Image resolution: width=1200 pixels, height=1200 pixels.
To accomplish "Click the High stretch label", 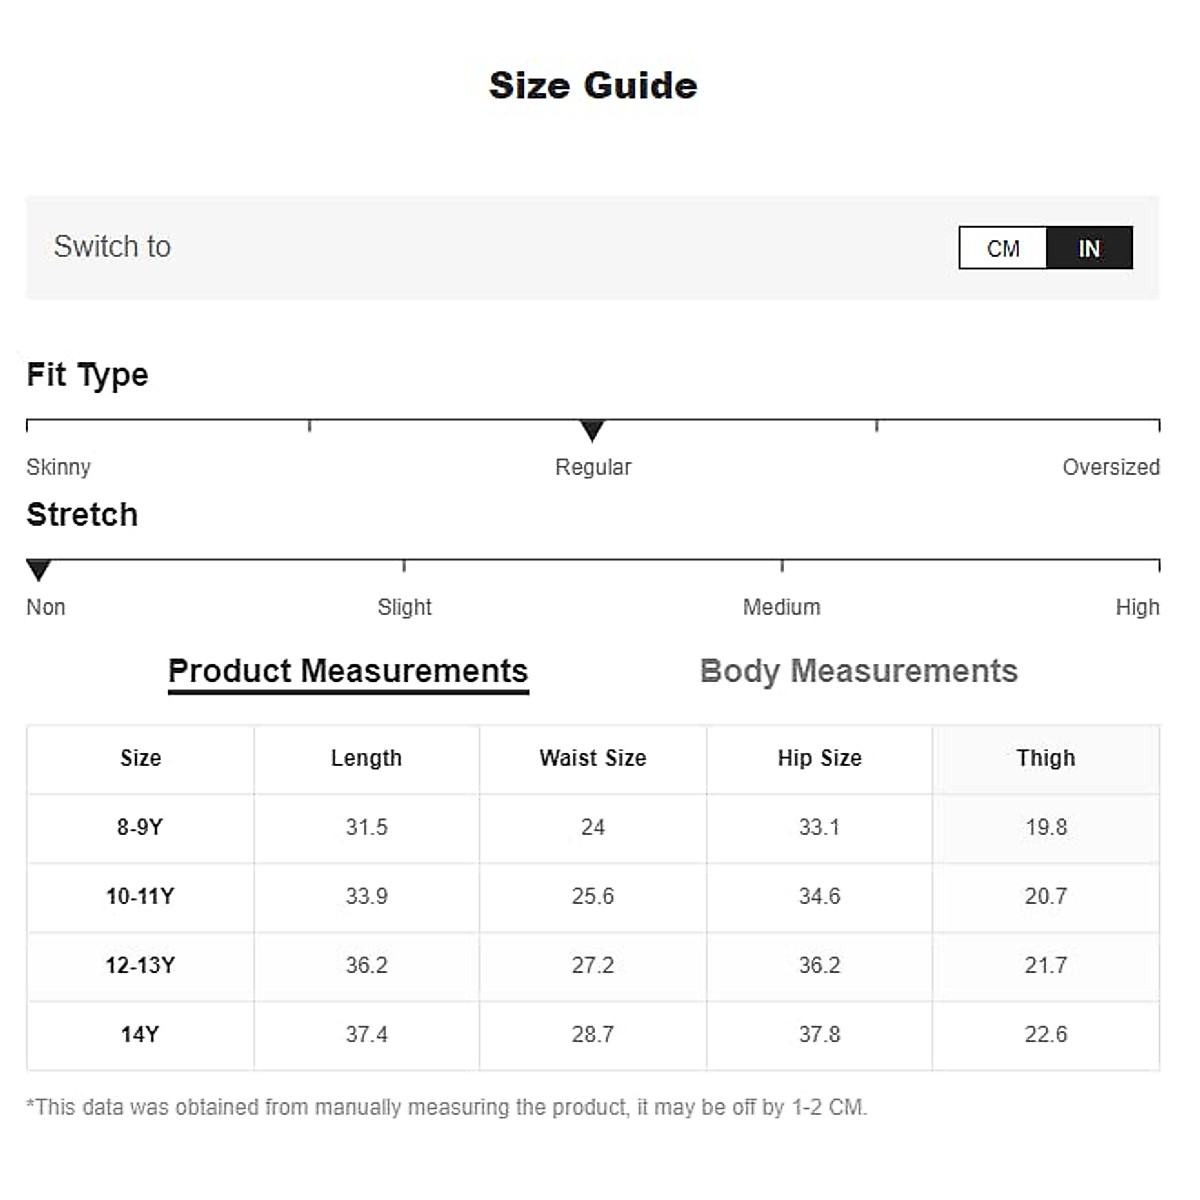I will coord(1137,607).
